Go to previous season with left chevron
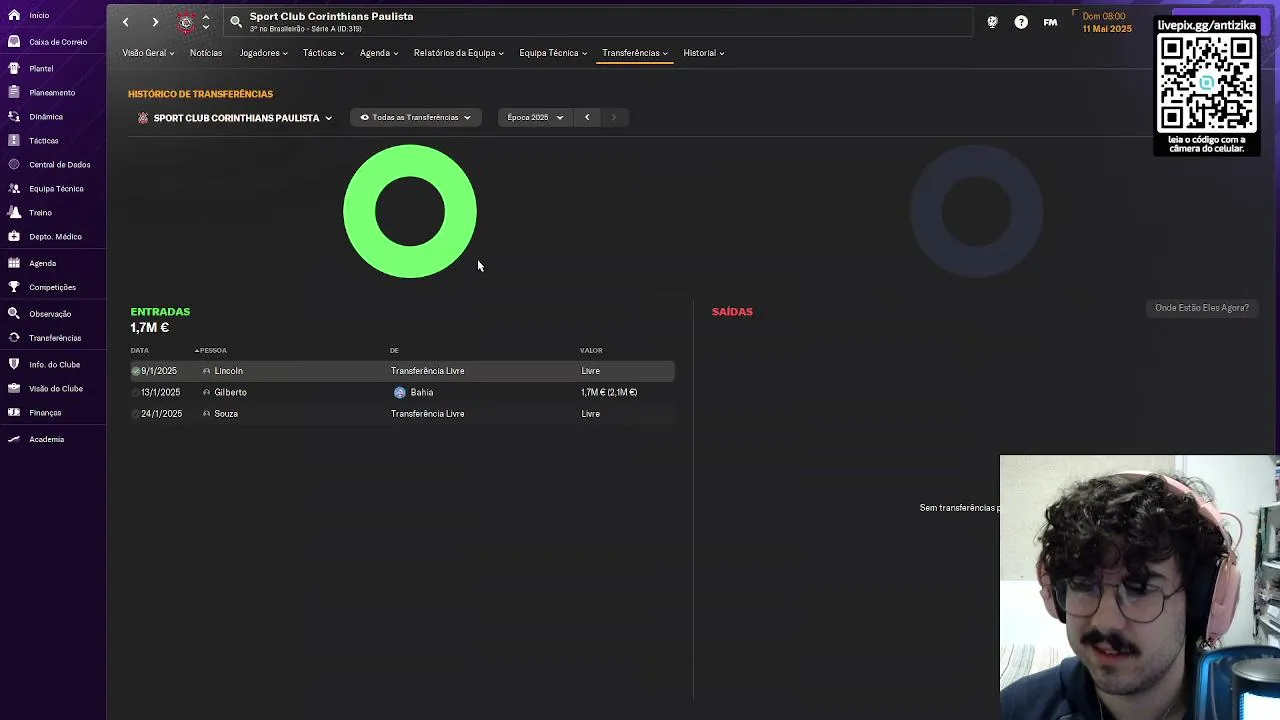This screenshot has height=720, width=1280. coord(587,118)
